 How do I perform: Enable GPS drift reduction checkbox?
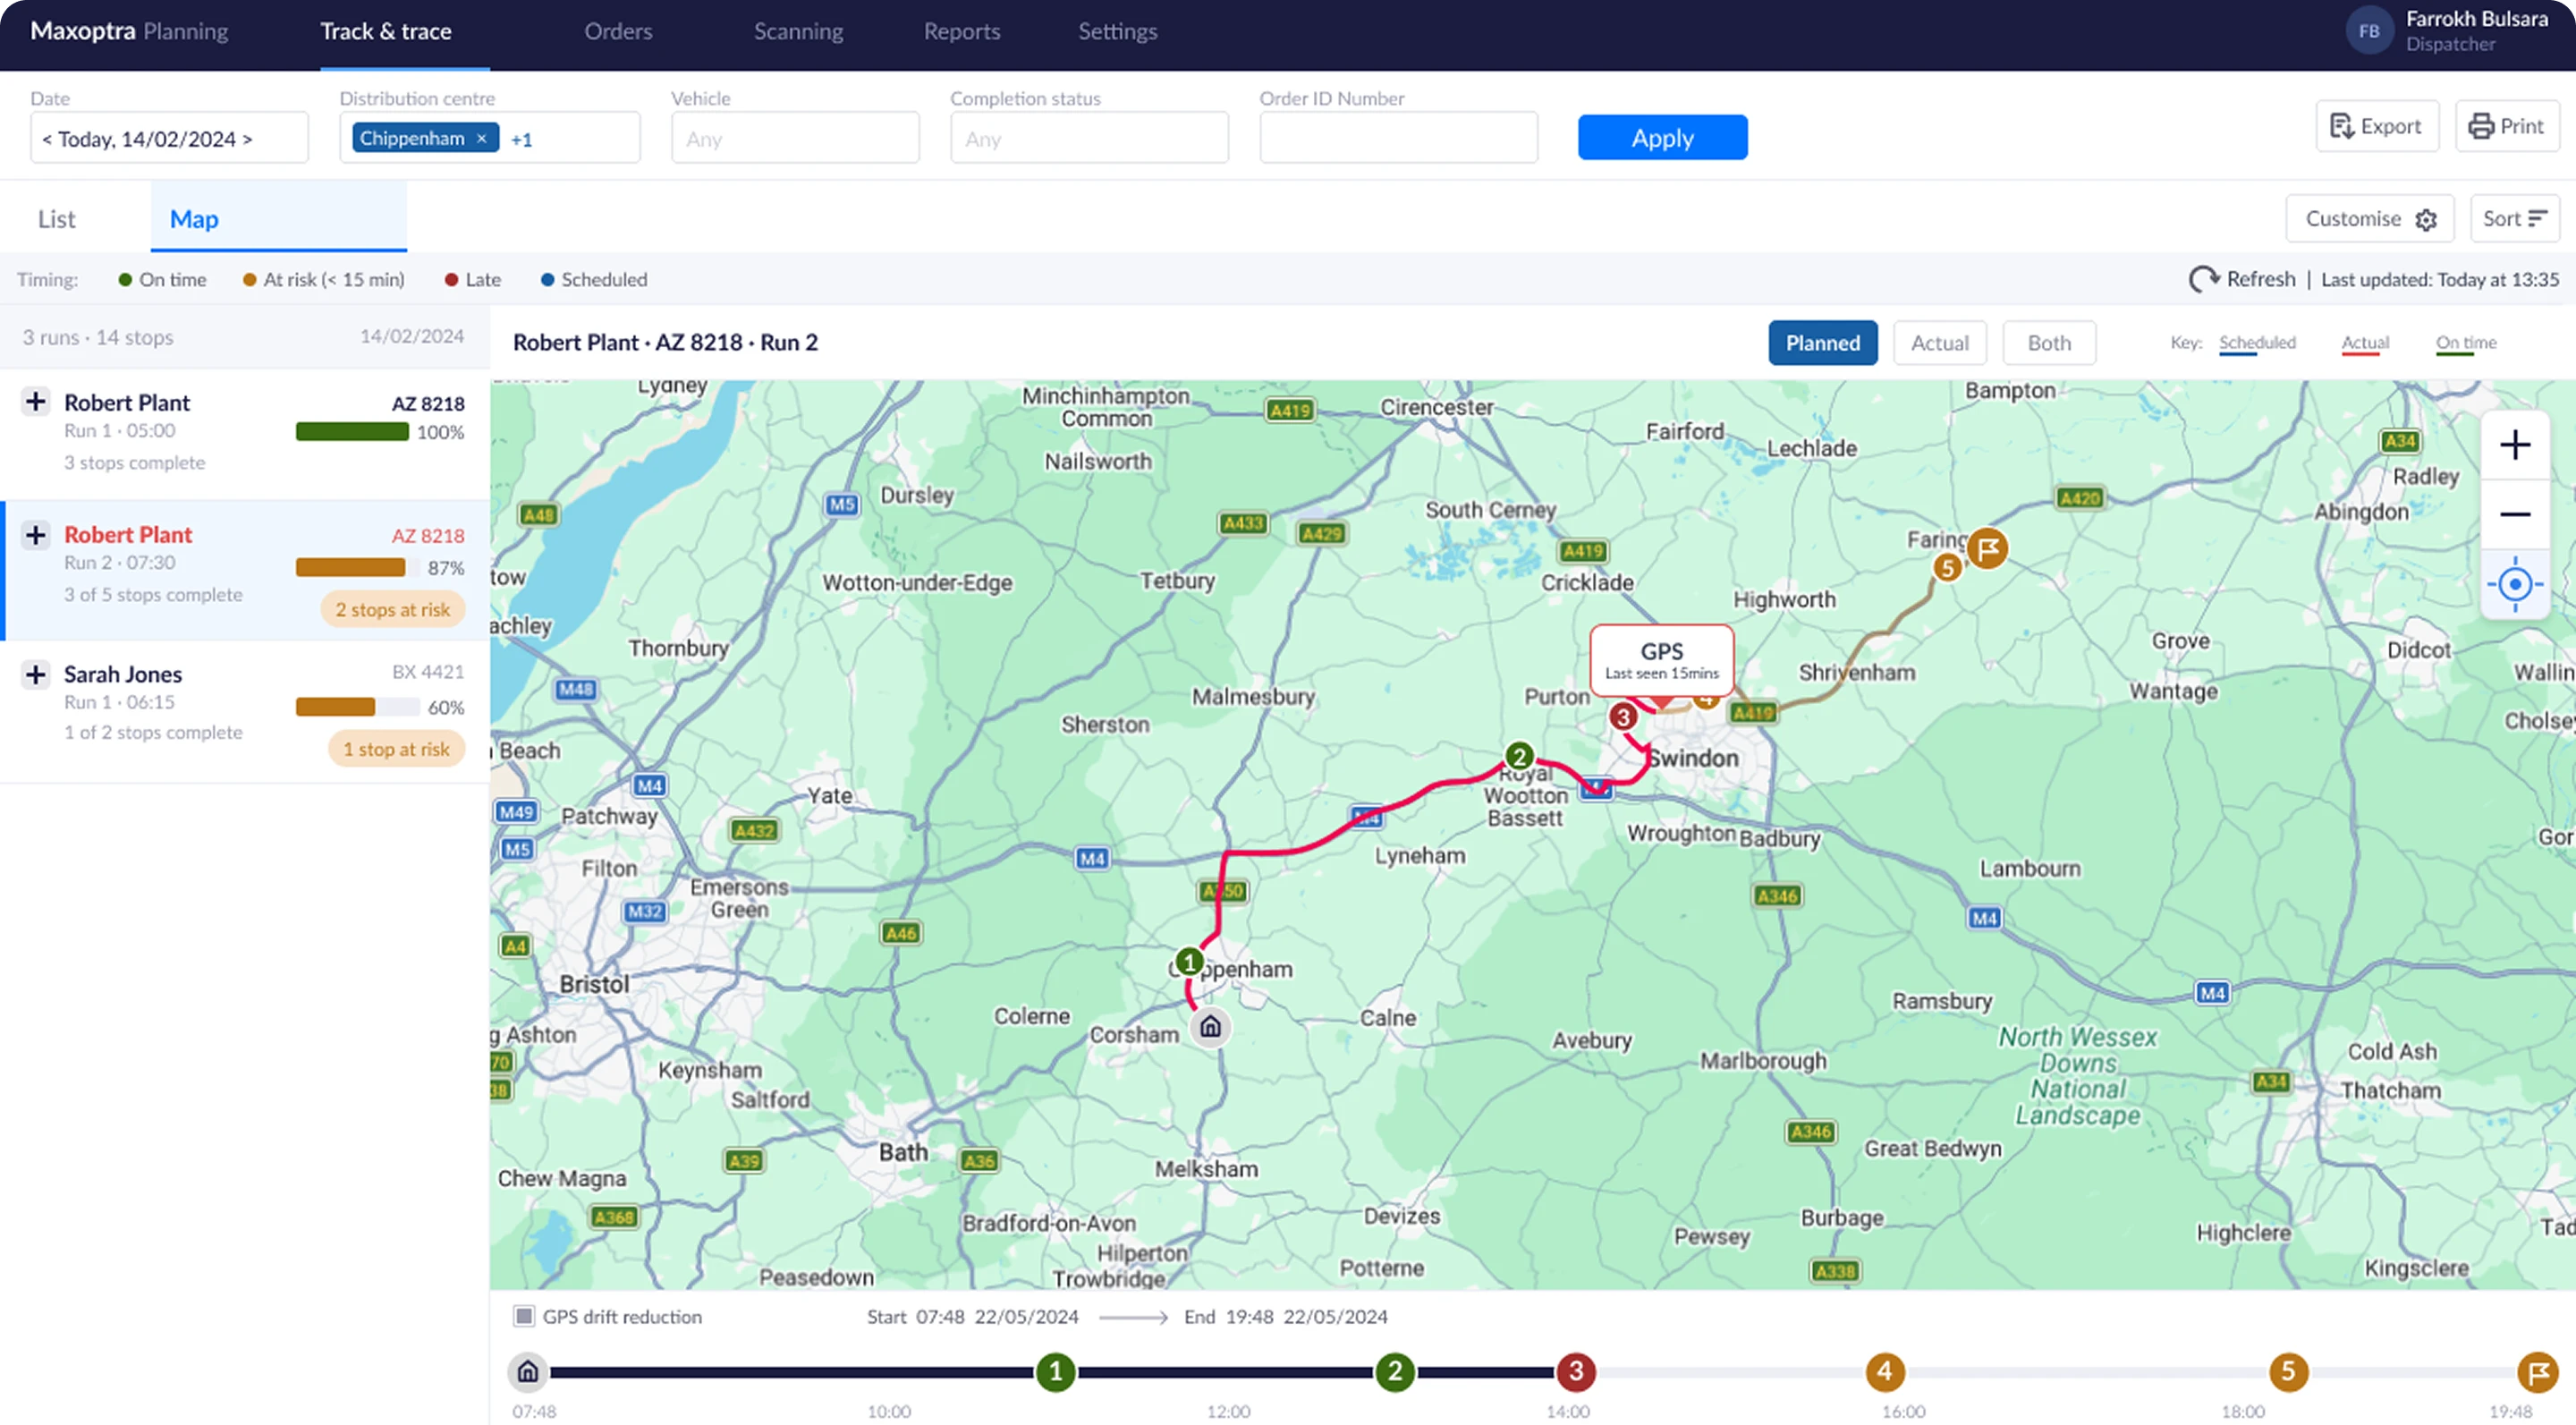[x=523, y=1316]
